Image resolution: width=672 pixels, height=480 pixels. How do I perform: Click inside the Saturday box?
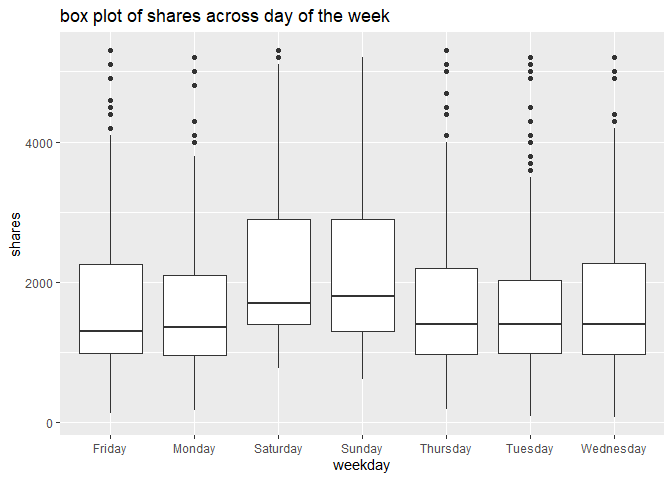click(x=278, y=260)
